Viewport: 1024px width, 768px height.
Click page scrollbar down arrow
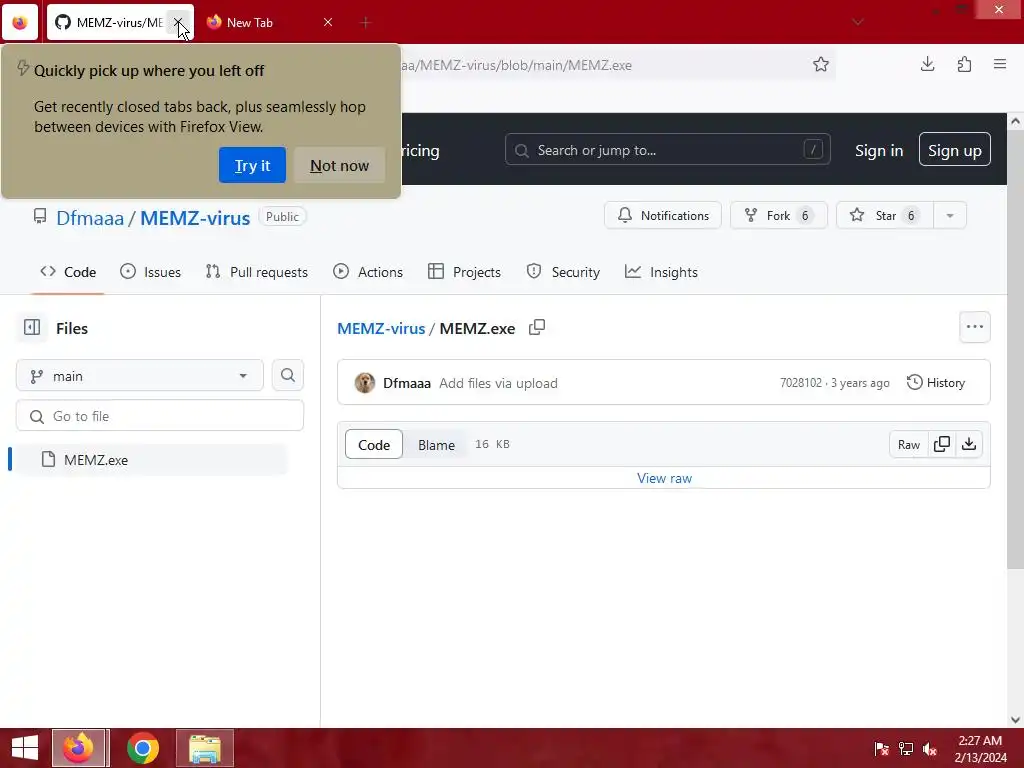coord(1016,720)
